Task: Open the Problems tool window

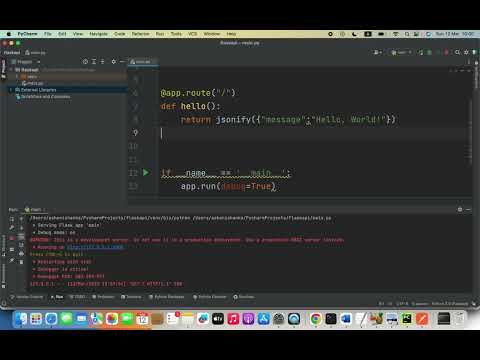Action: coord(103,297)
